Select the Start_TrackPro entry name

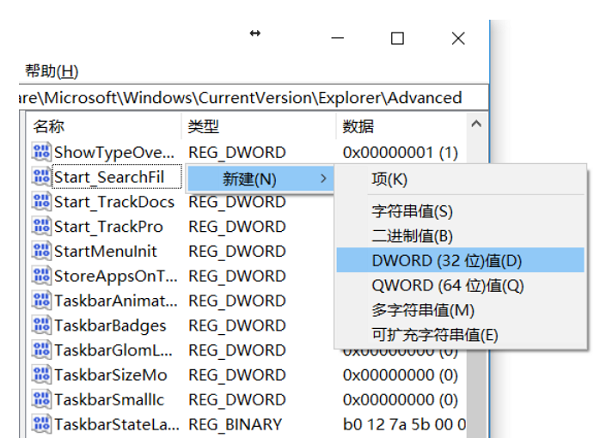pos(108,227)
